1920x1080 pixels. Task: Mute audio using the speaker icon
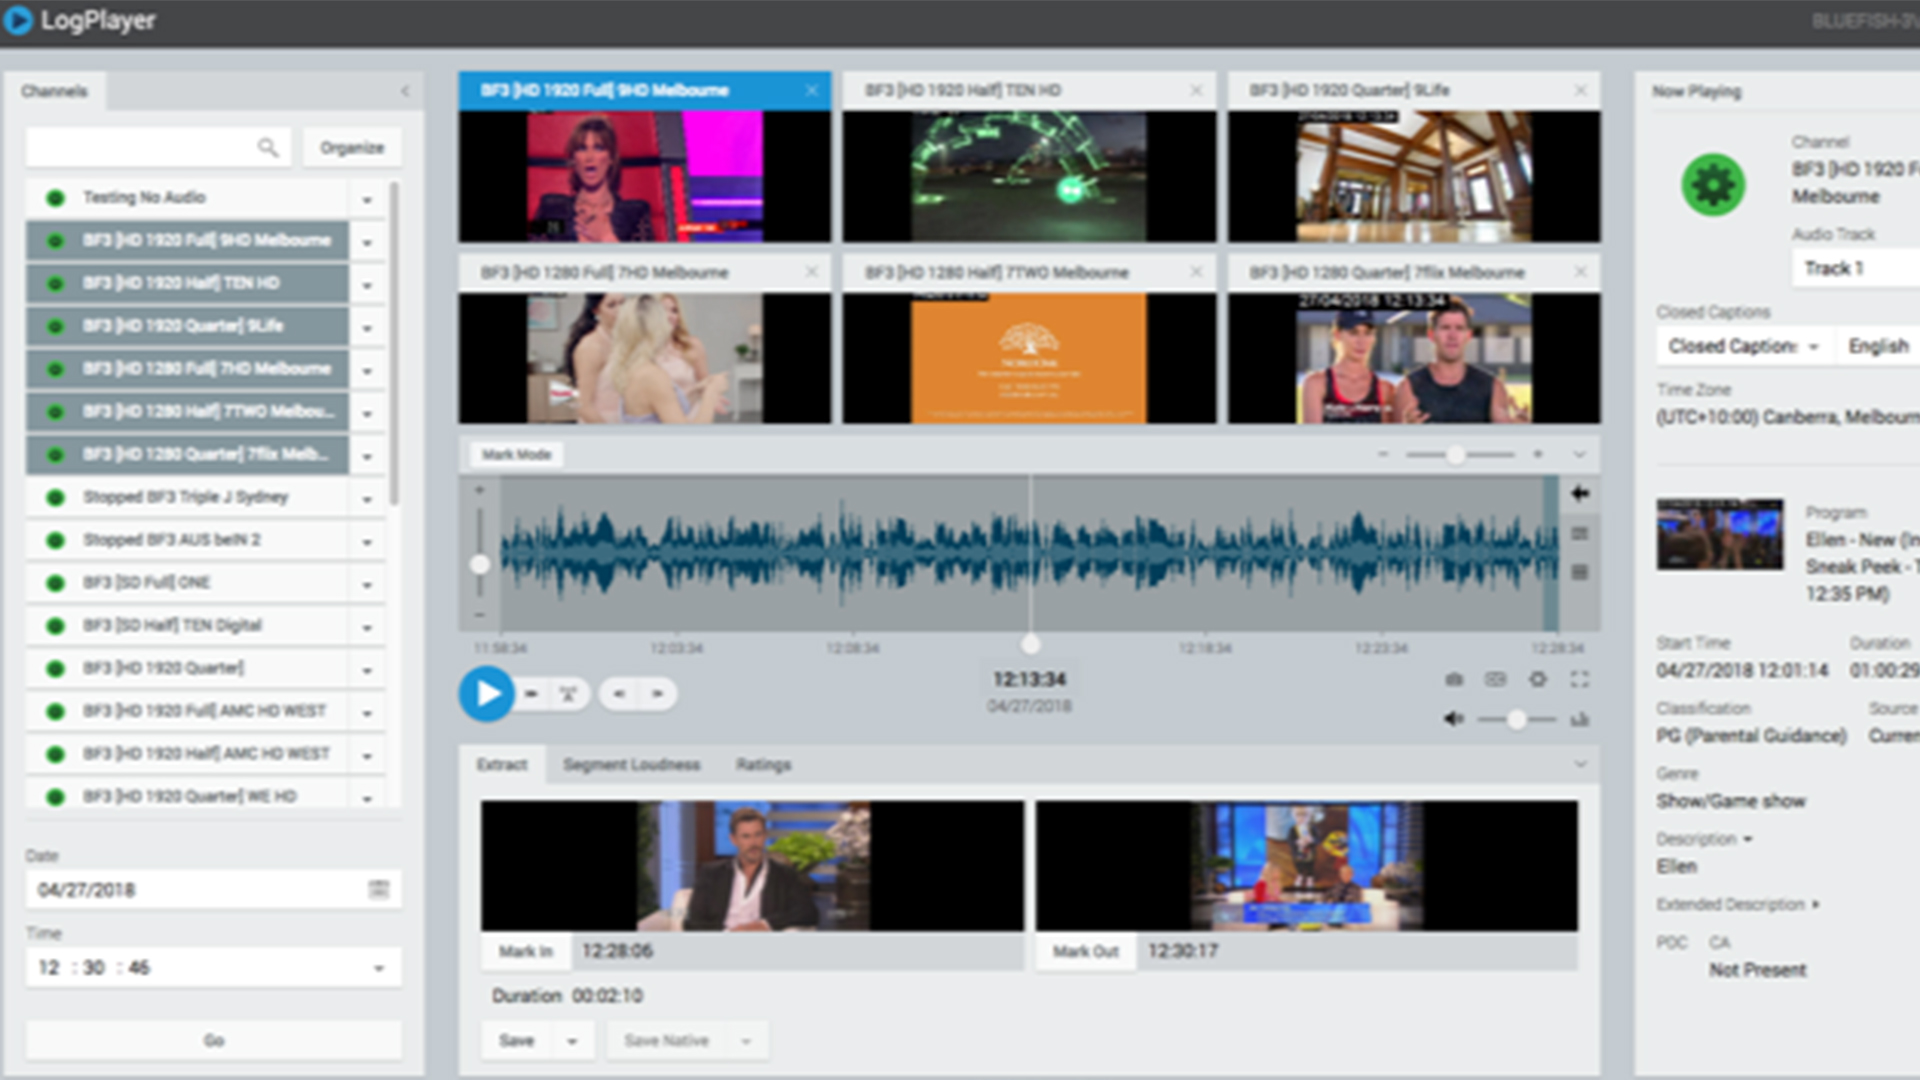[1453, 719]
